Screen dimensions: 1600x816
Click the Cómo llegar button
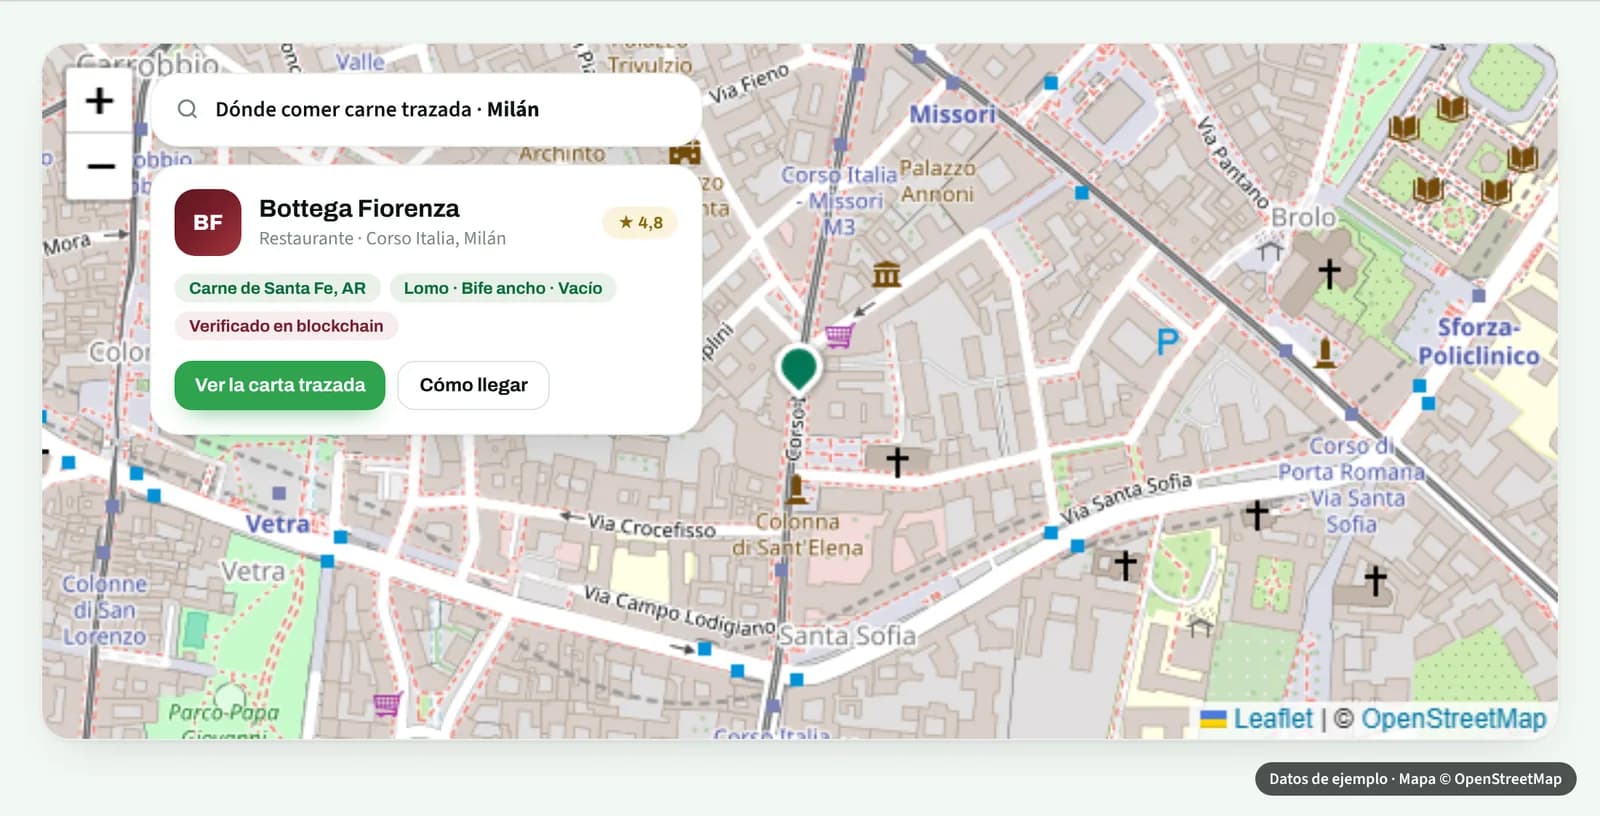[473, 385]
